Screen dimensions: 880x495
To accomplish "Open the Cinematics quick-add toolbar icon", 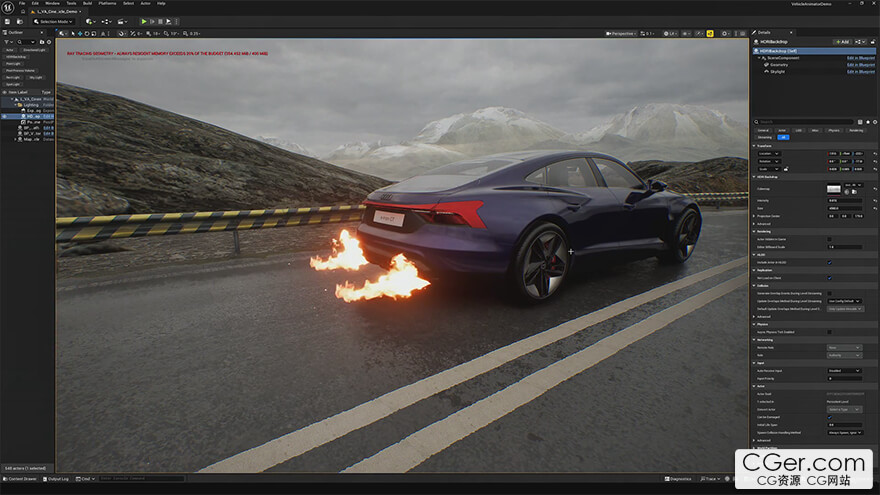I will tap(121, 21).
